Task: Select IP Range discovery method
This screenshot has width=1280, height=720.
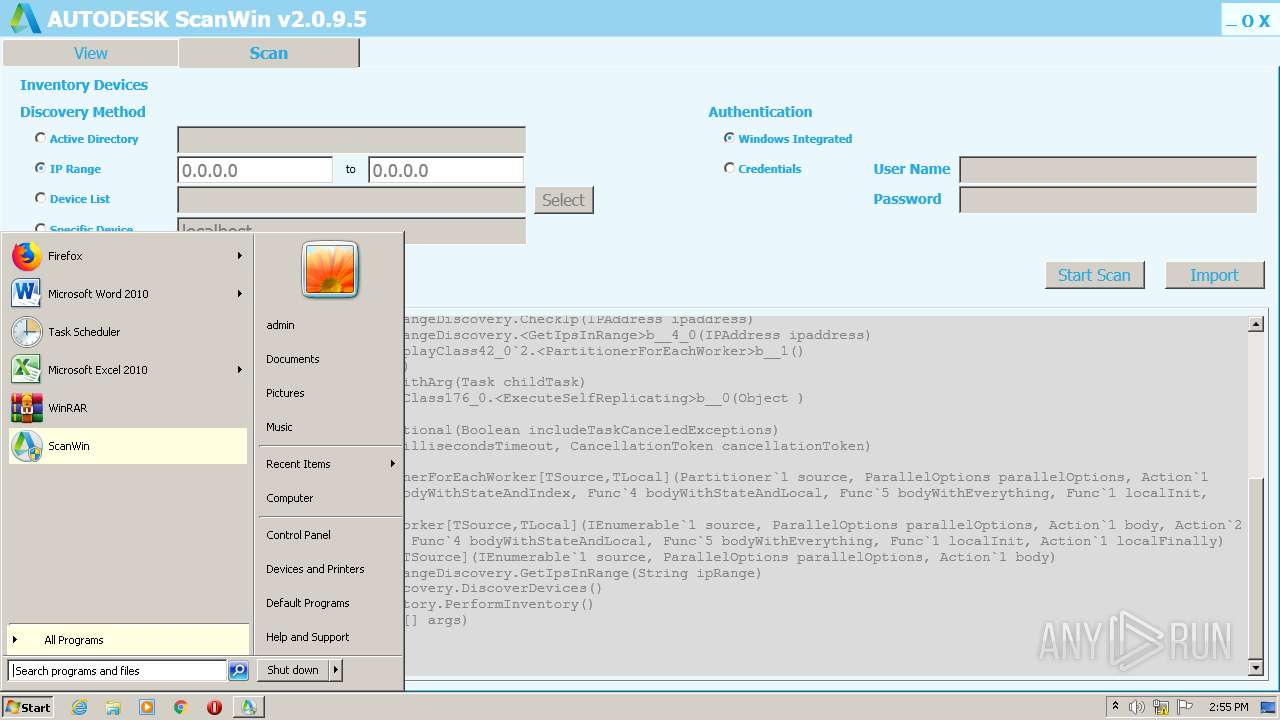Action: (41, 168)
